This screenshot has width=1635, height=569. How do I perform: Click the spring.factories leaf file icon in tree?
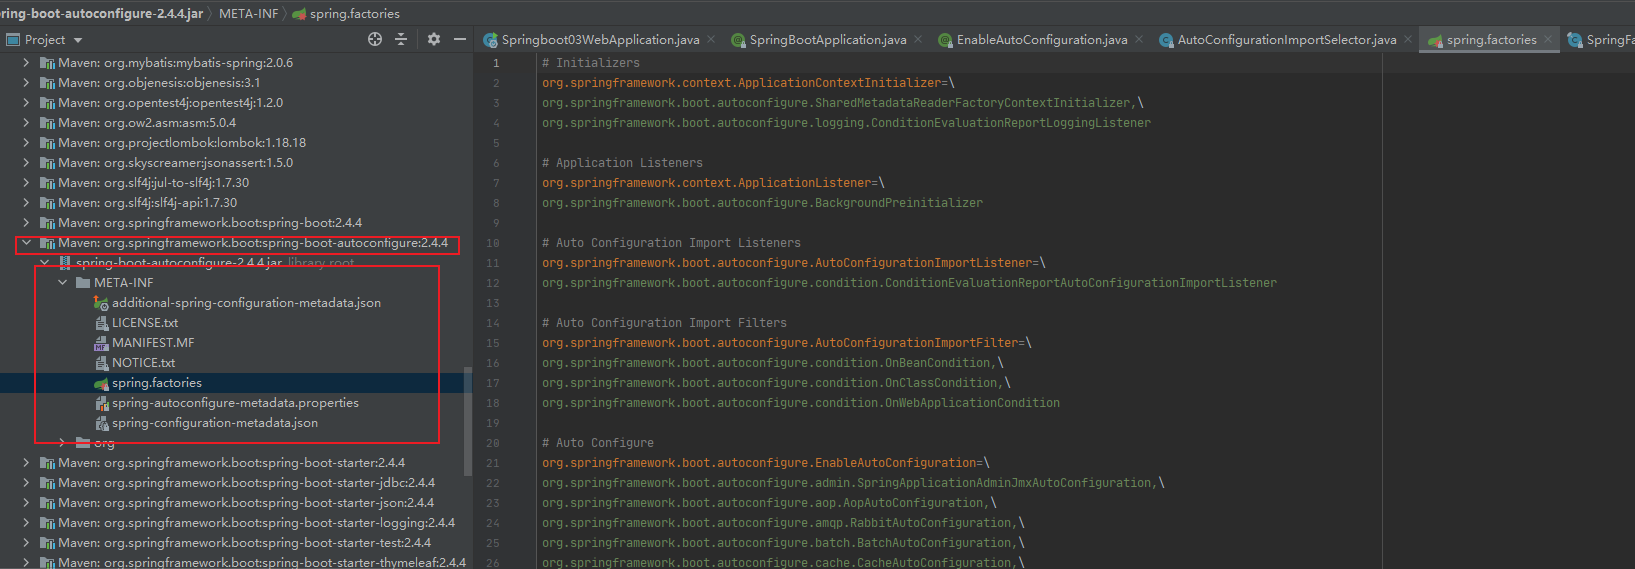[101, 383]
